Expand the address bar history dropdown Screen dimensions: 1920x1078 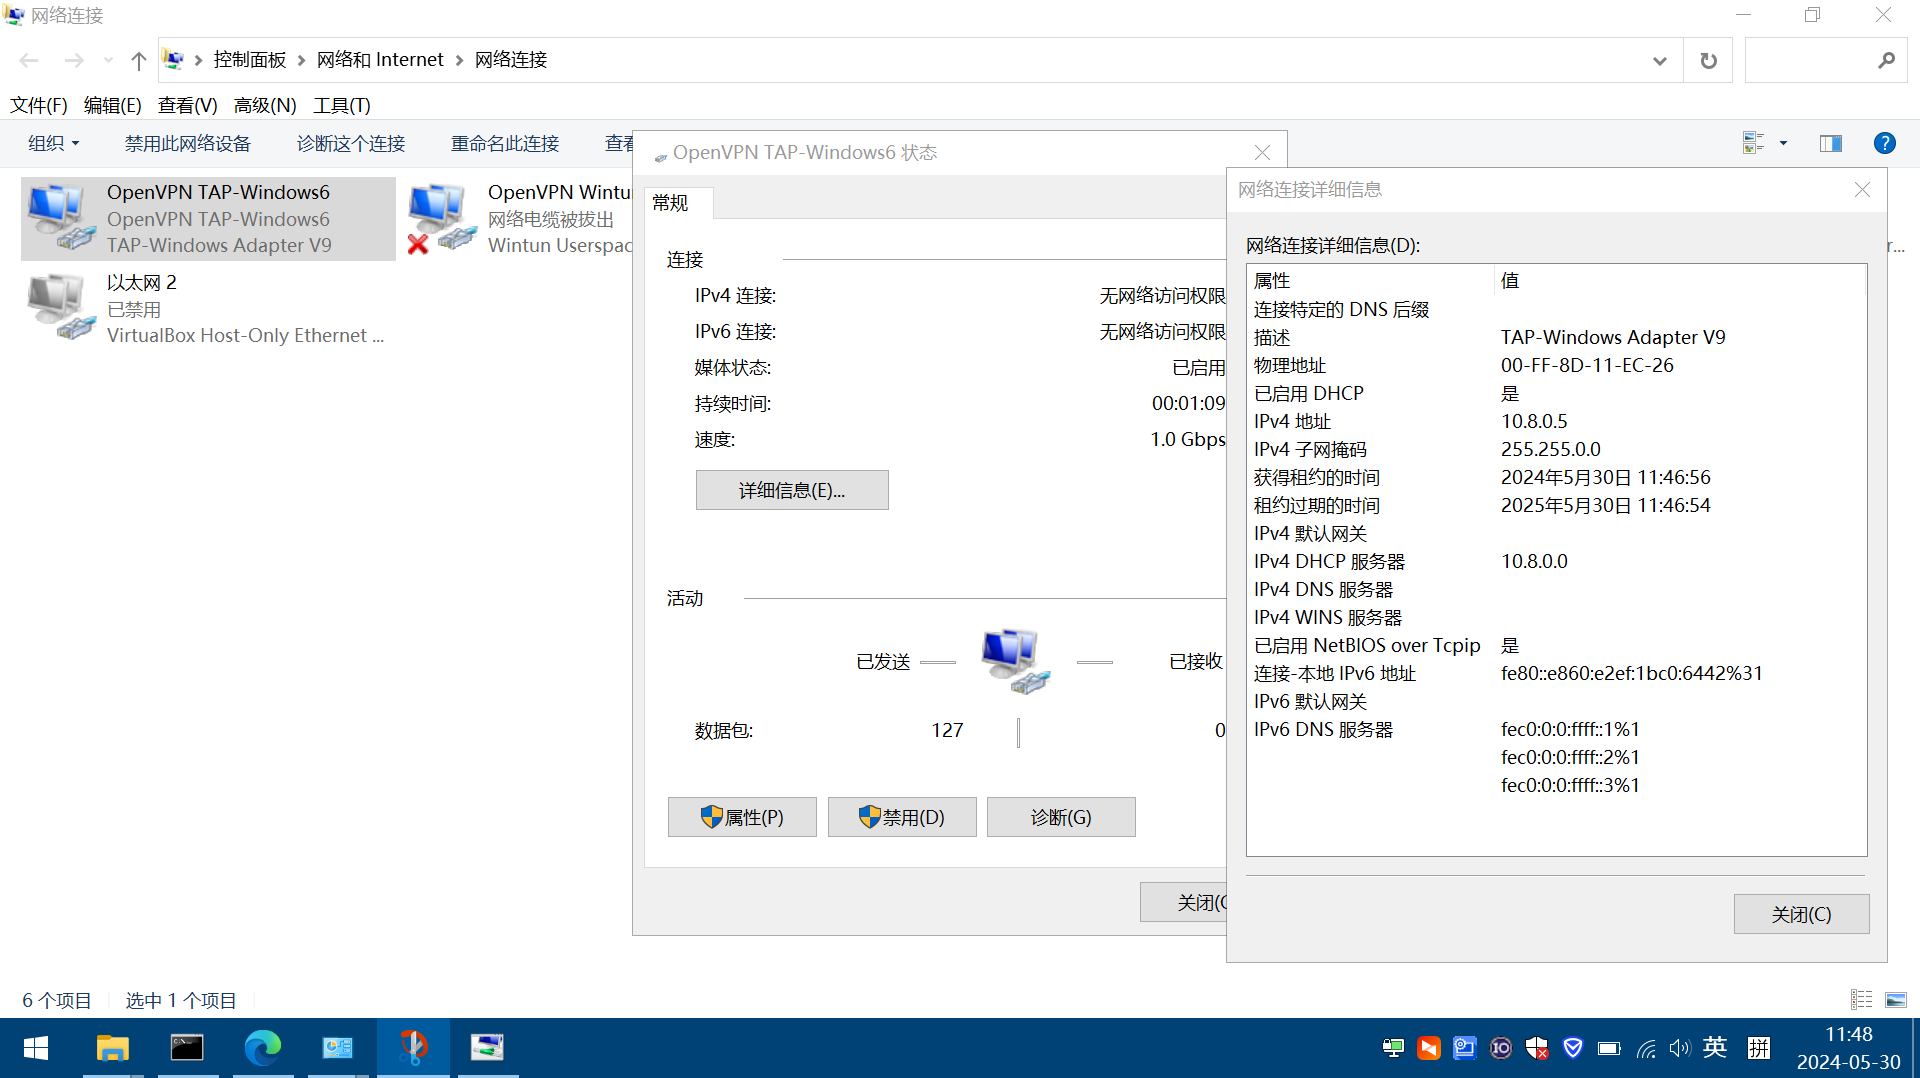tap(1659, 60)
